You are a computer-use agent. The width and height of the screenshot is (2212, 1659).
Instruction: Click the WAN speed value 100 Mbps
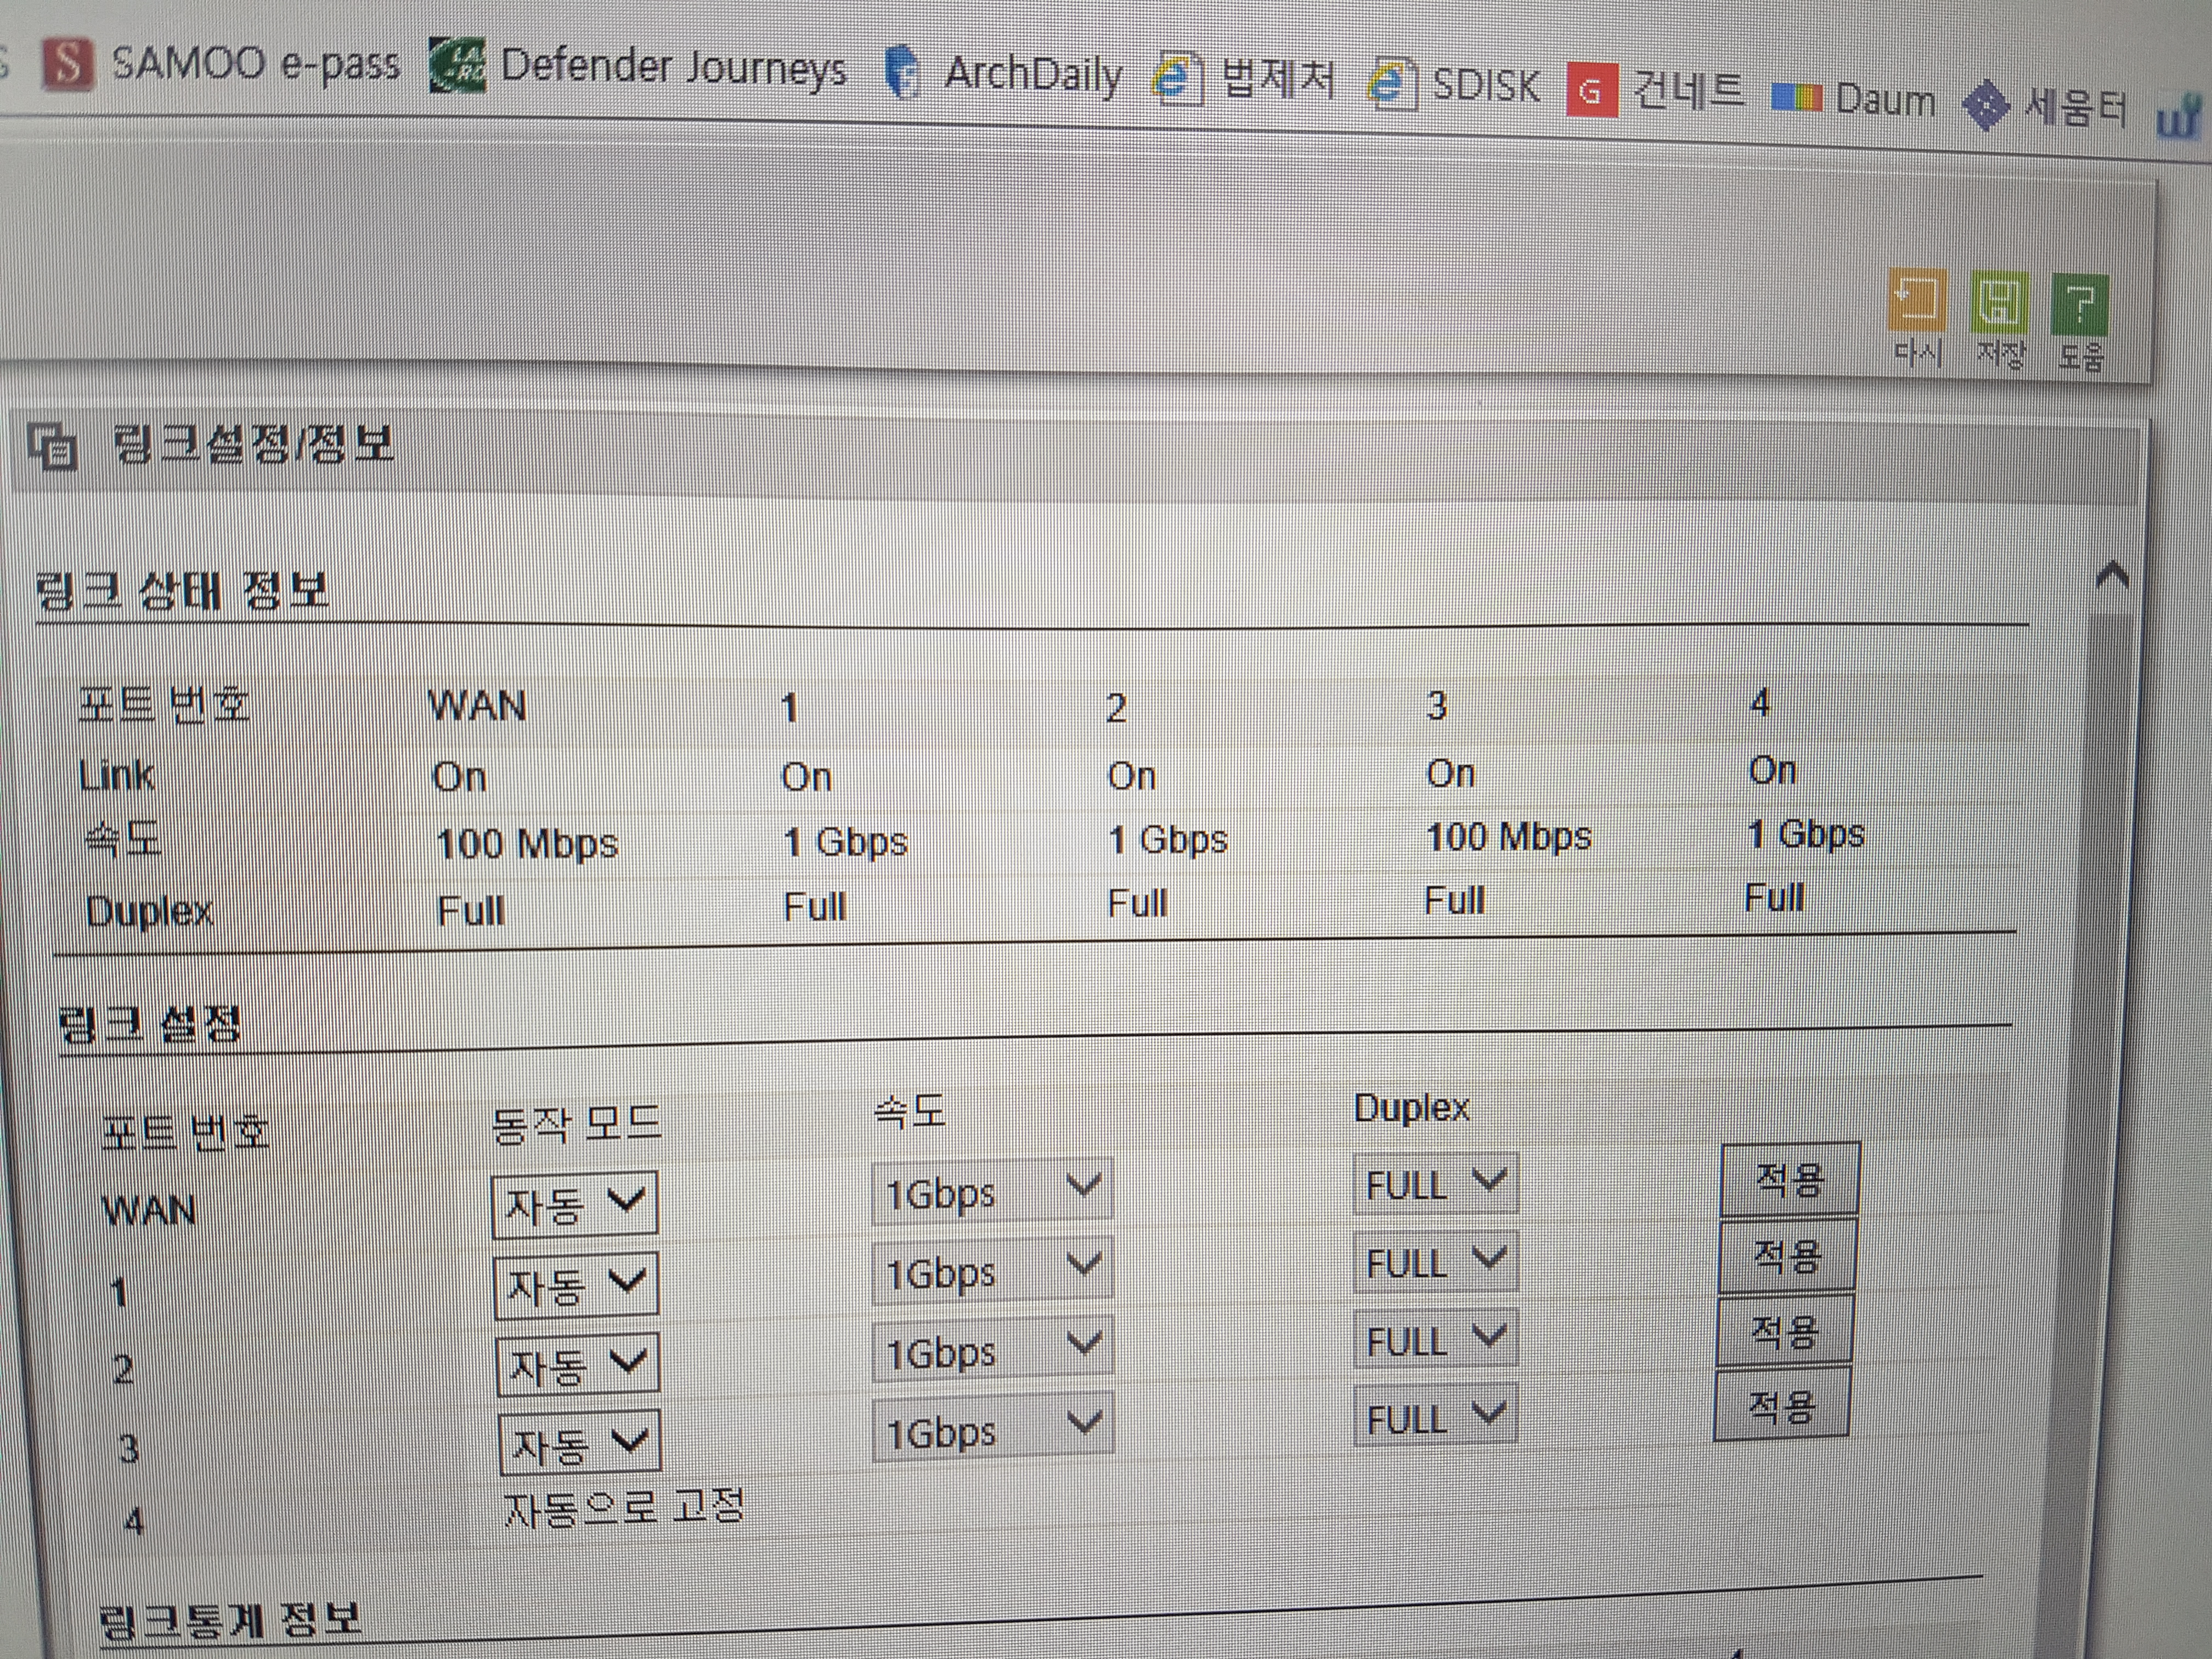[x=527, y=844]
